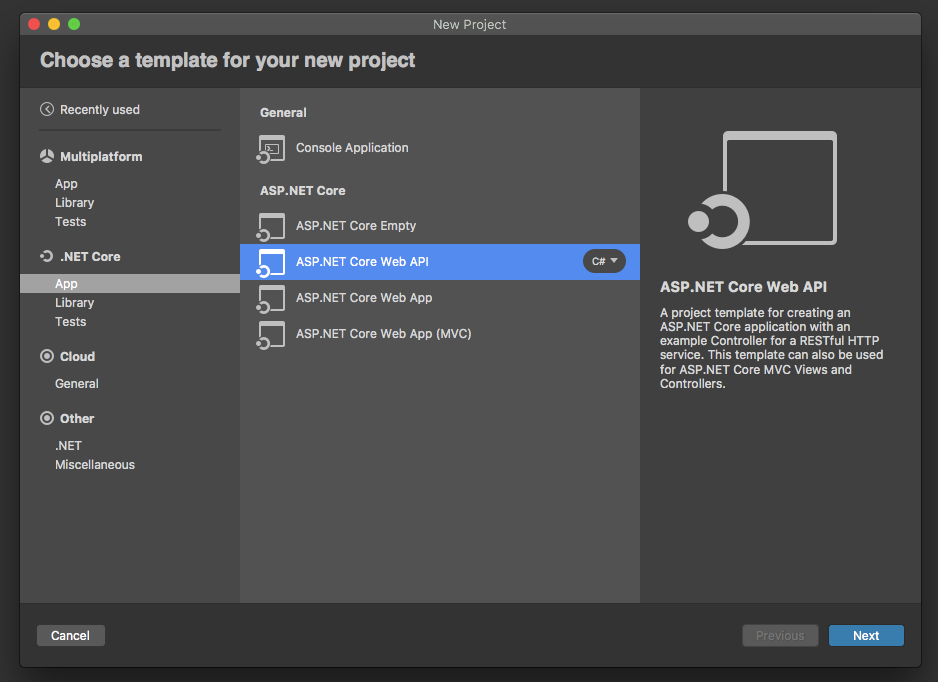Viewport: 938px width, 682px height.
Task: Close the New Project window
Action: (x=34, y=24)
